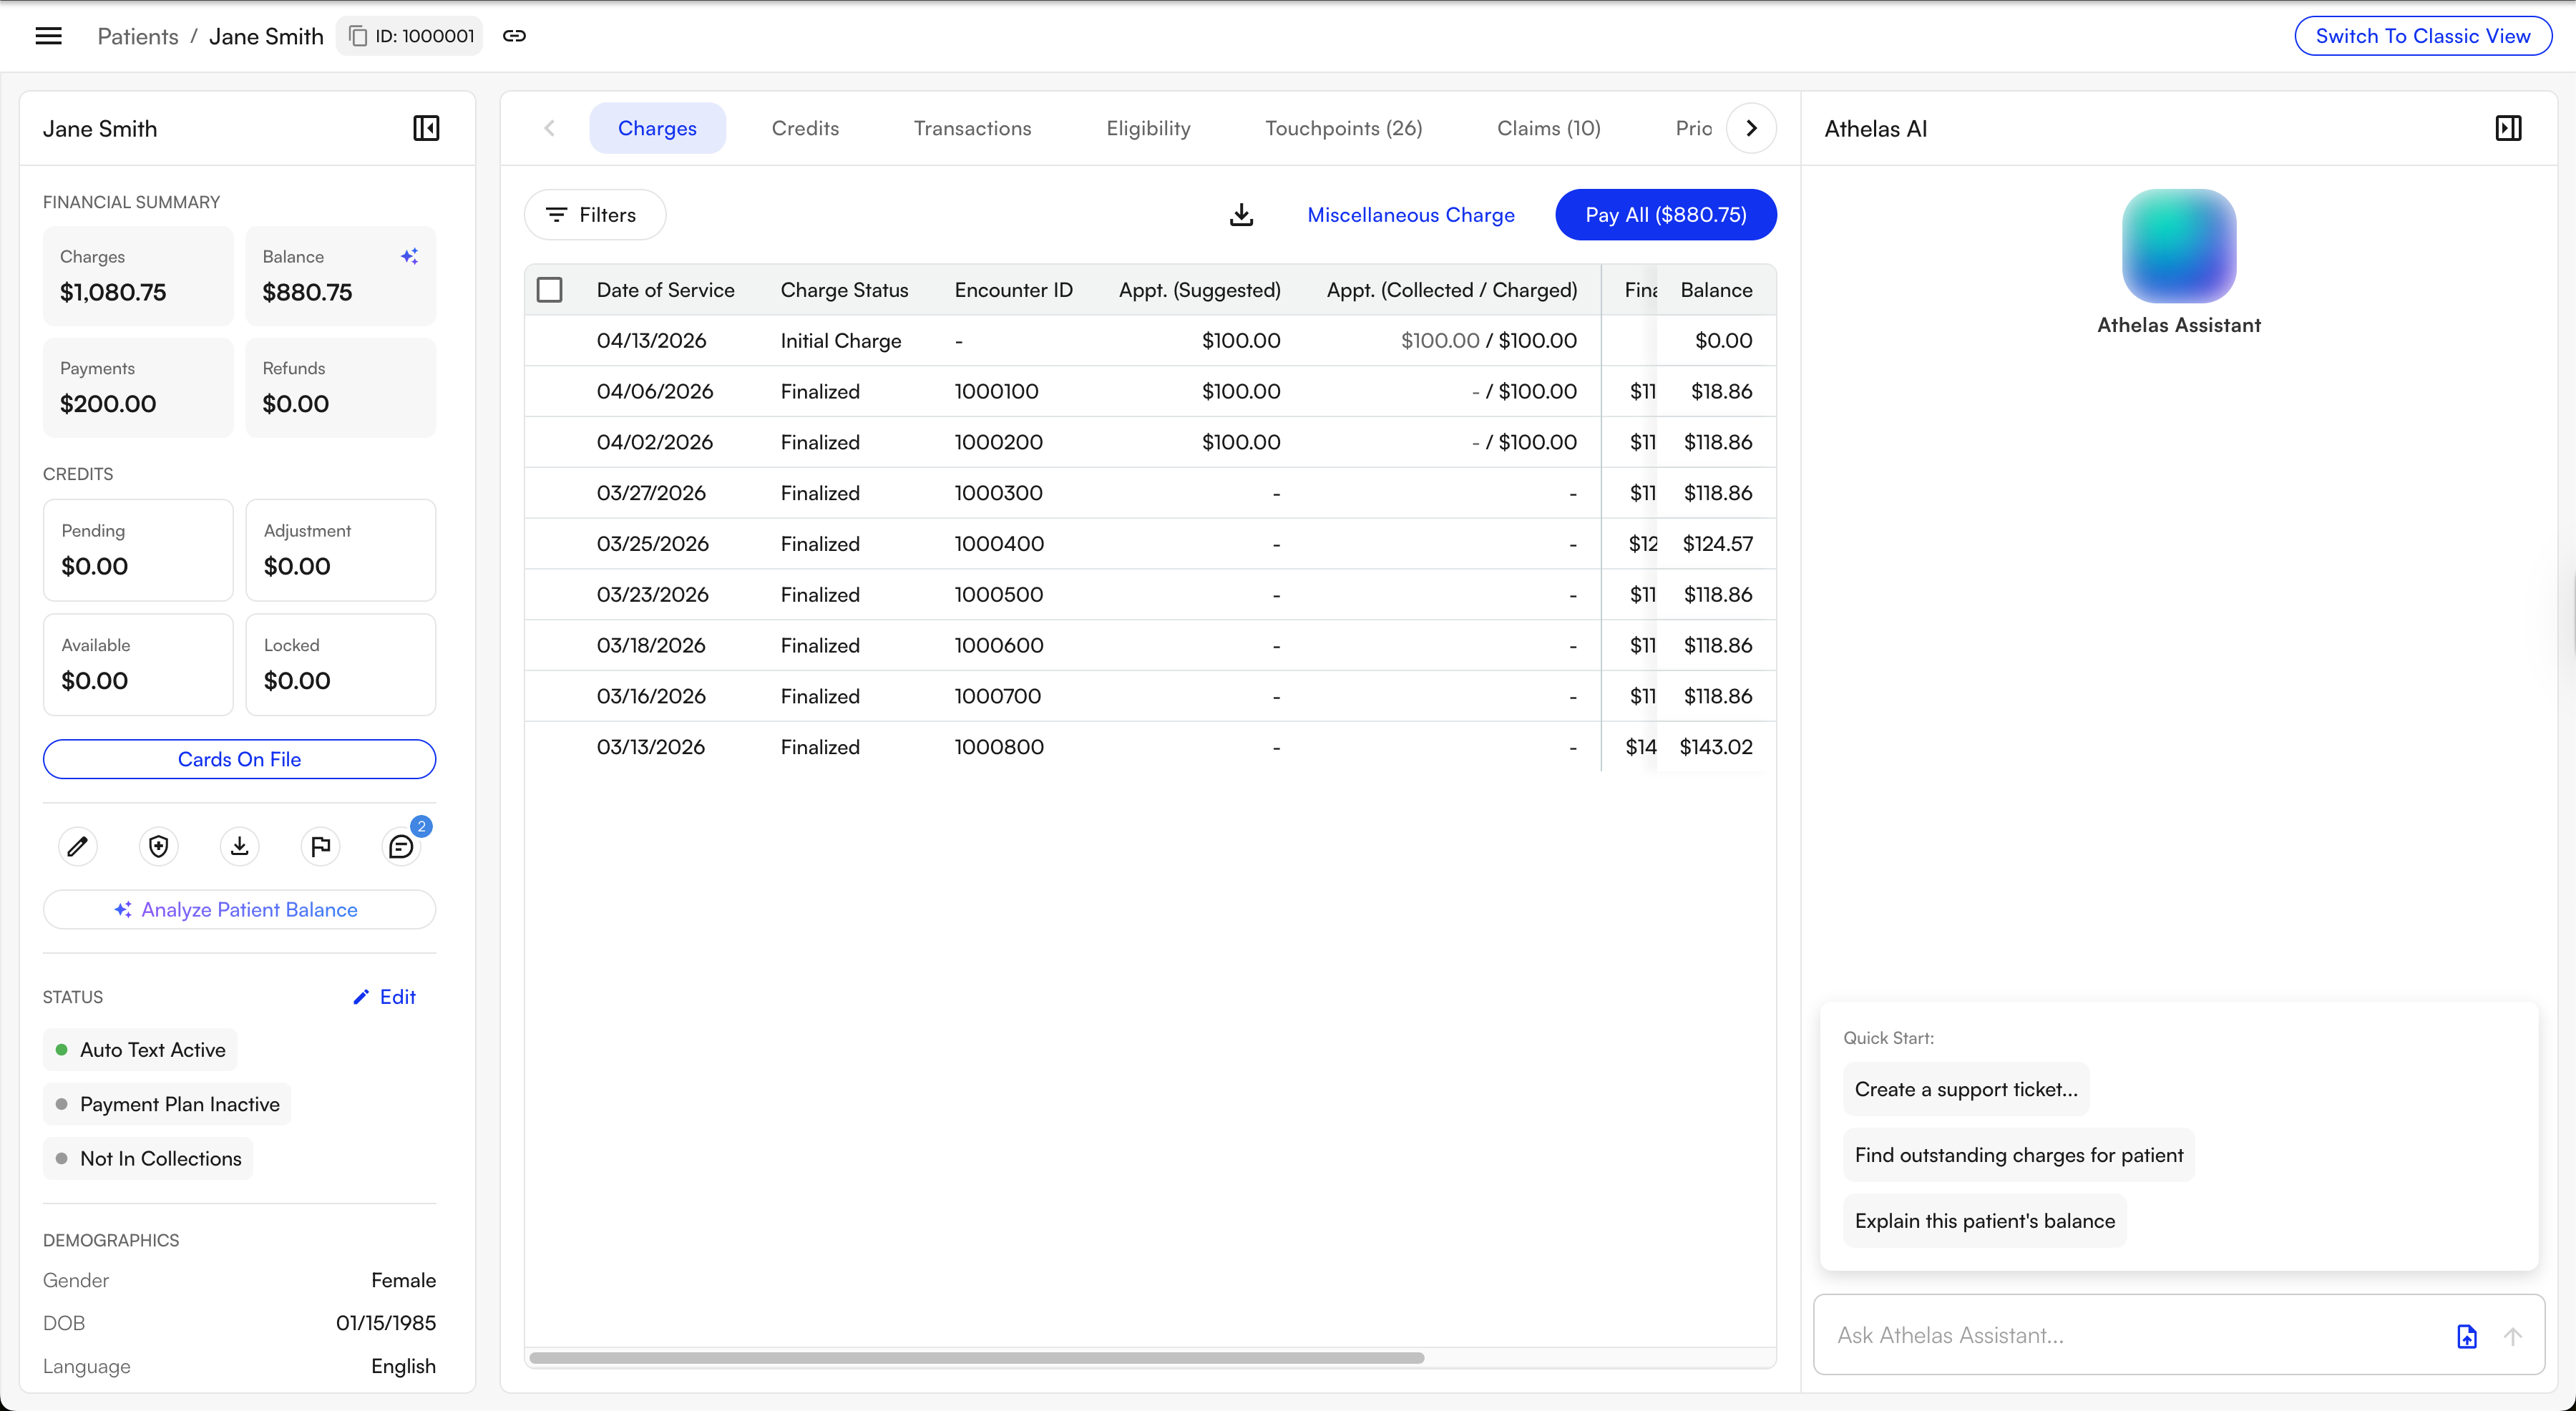2576x1411 pixels.
Task: Collapse the Athelas AI panel icon
Action: [2508, 128]
